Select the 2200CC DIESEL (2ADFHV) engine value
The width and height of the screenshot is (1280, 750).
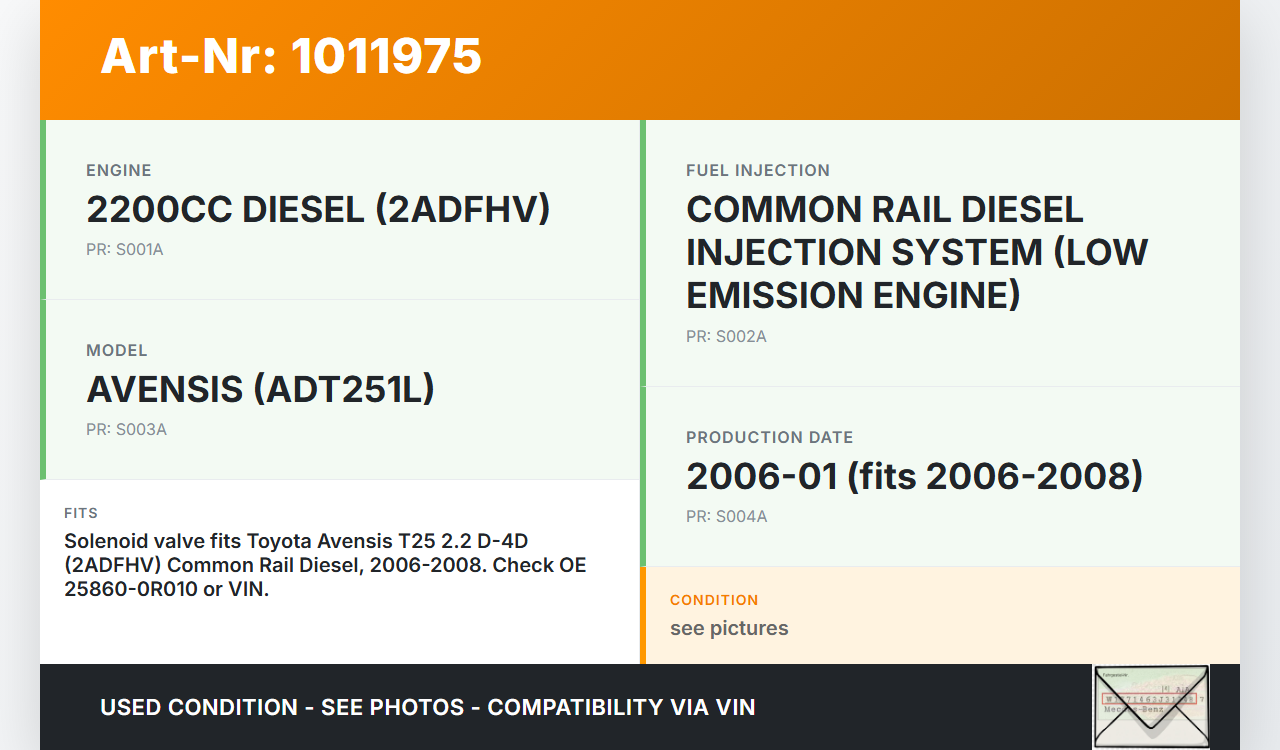pos(318,210)
